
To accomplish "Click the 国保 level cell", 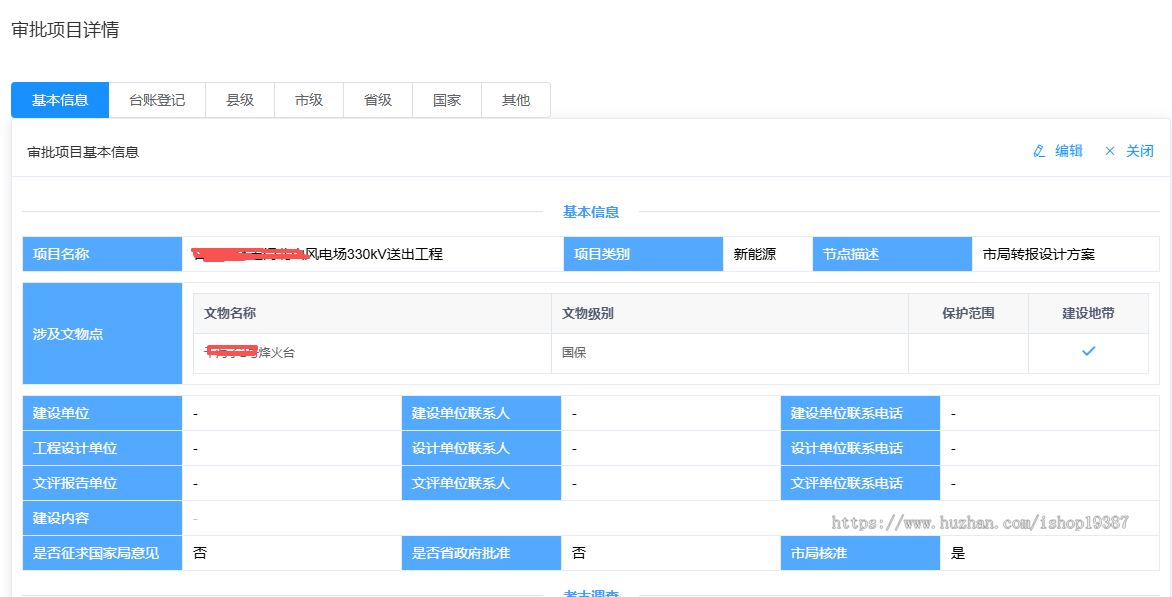I will [730, 353].
